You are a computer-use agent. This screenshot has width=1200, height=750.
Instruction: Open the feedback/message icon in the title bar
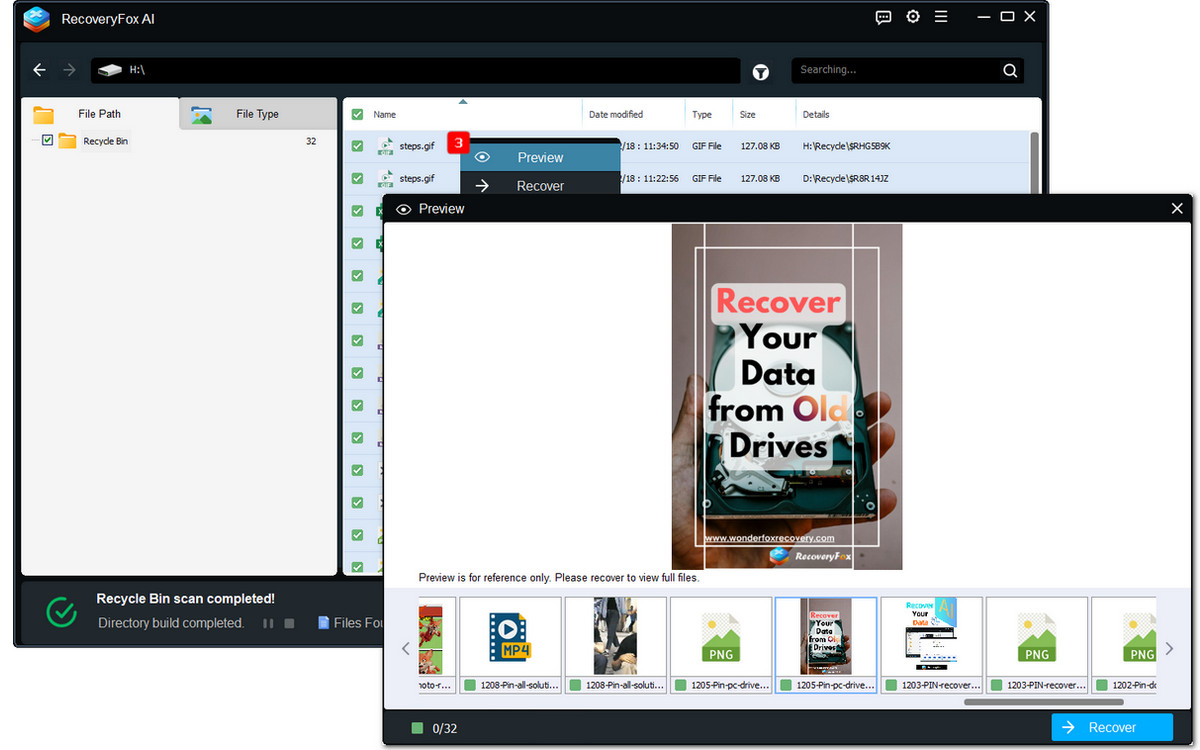[x=883, y=17]
